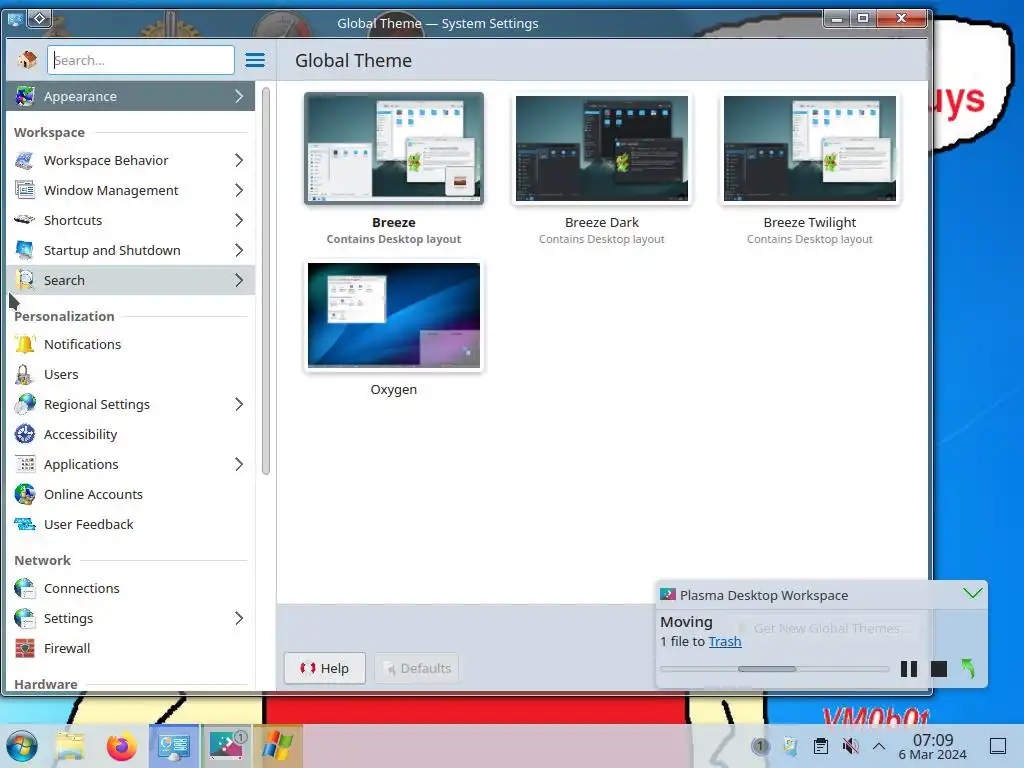Collapse the Plasma Desktop Workspace notification

(x=972, y=594)
